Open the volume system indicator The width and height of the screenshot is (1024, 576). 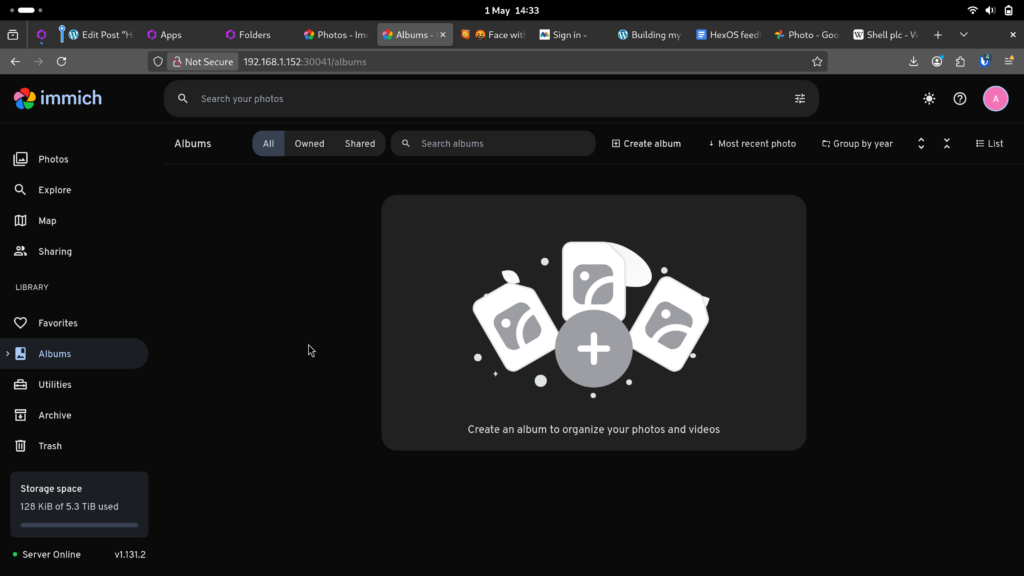point(990,10)
